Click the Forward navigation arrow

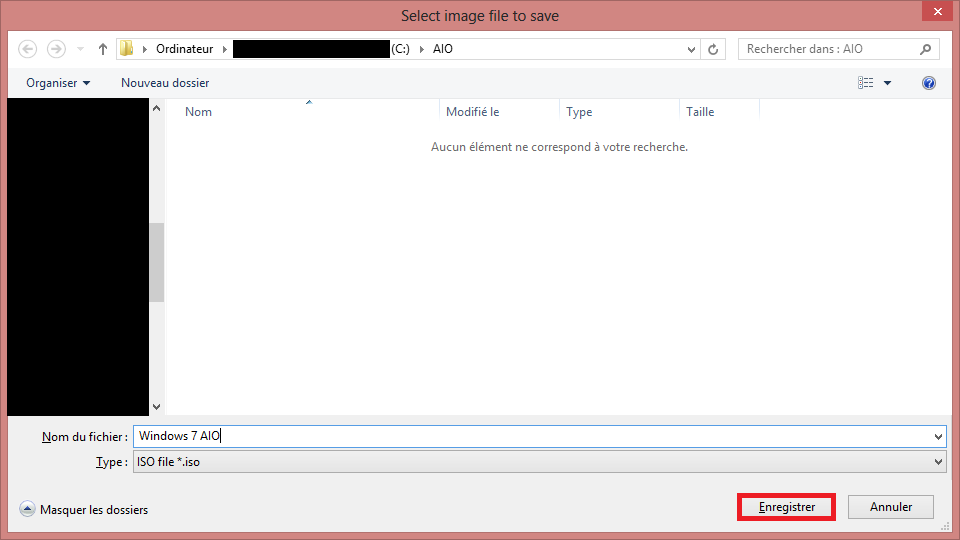(56, 49)
